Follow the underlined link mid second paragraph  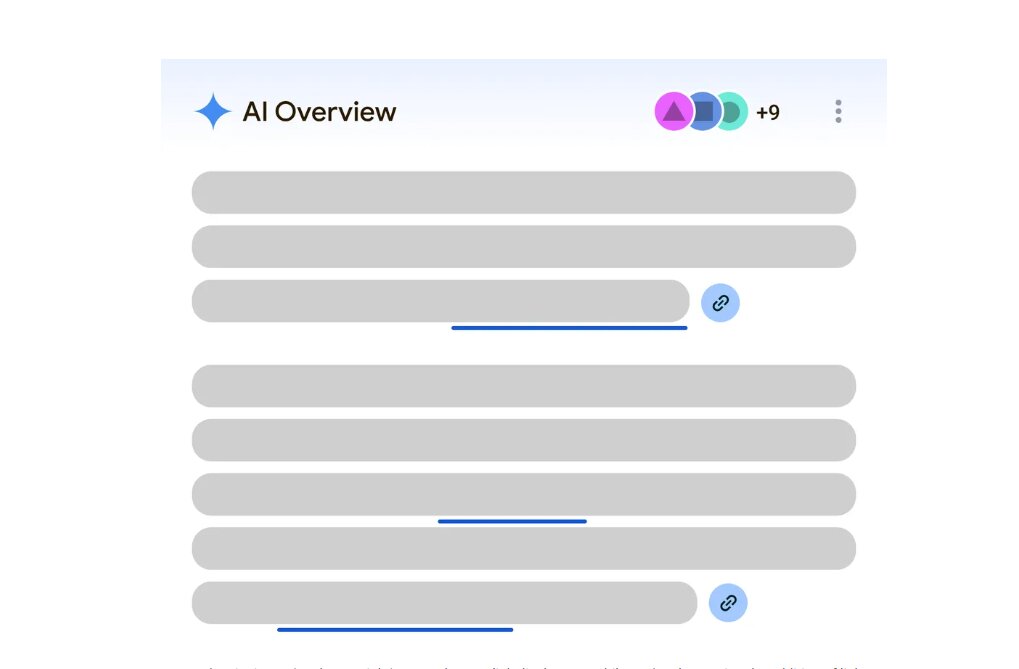coord(512,521)
